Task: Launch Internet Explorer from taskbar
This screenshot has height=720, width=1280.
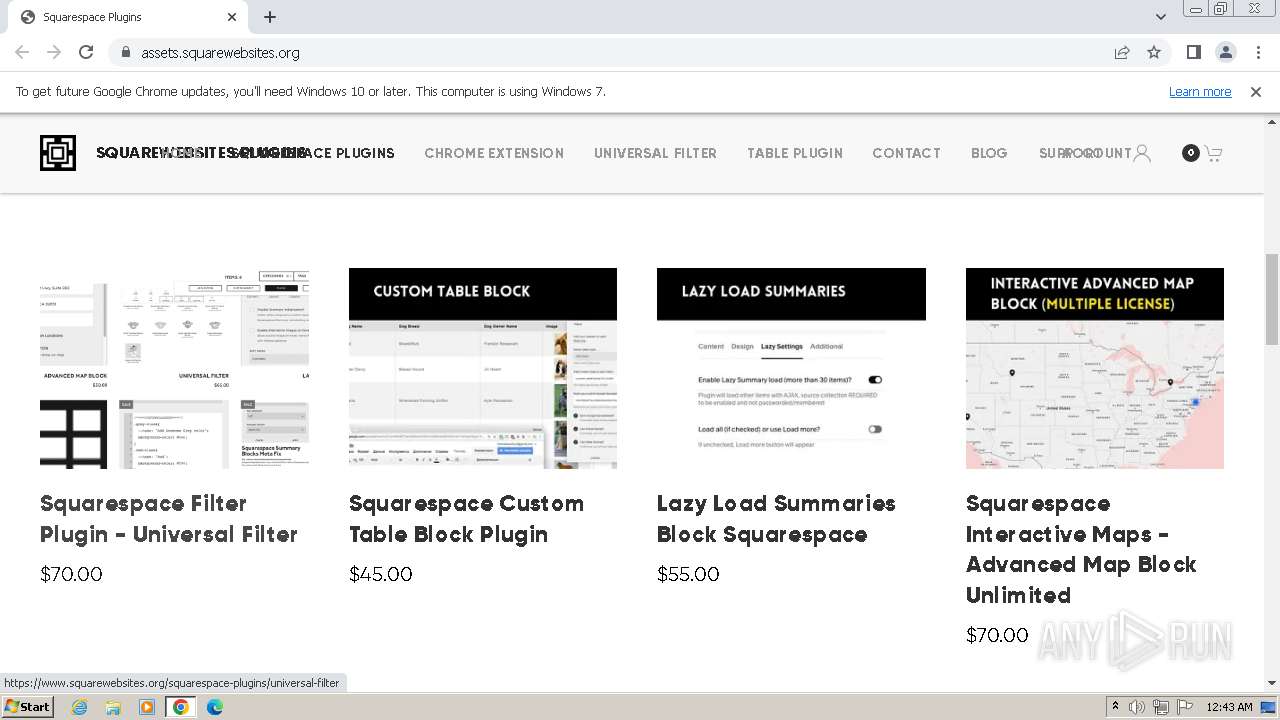Action: (x=79, y=707)
